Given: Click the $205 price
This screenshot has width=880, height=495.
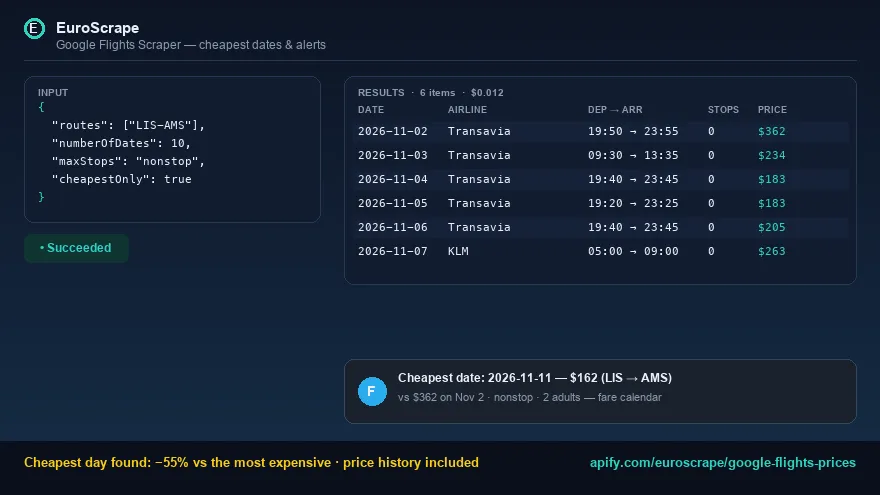Looking at the screenshot, I should coord(772,227).
